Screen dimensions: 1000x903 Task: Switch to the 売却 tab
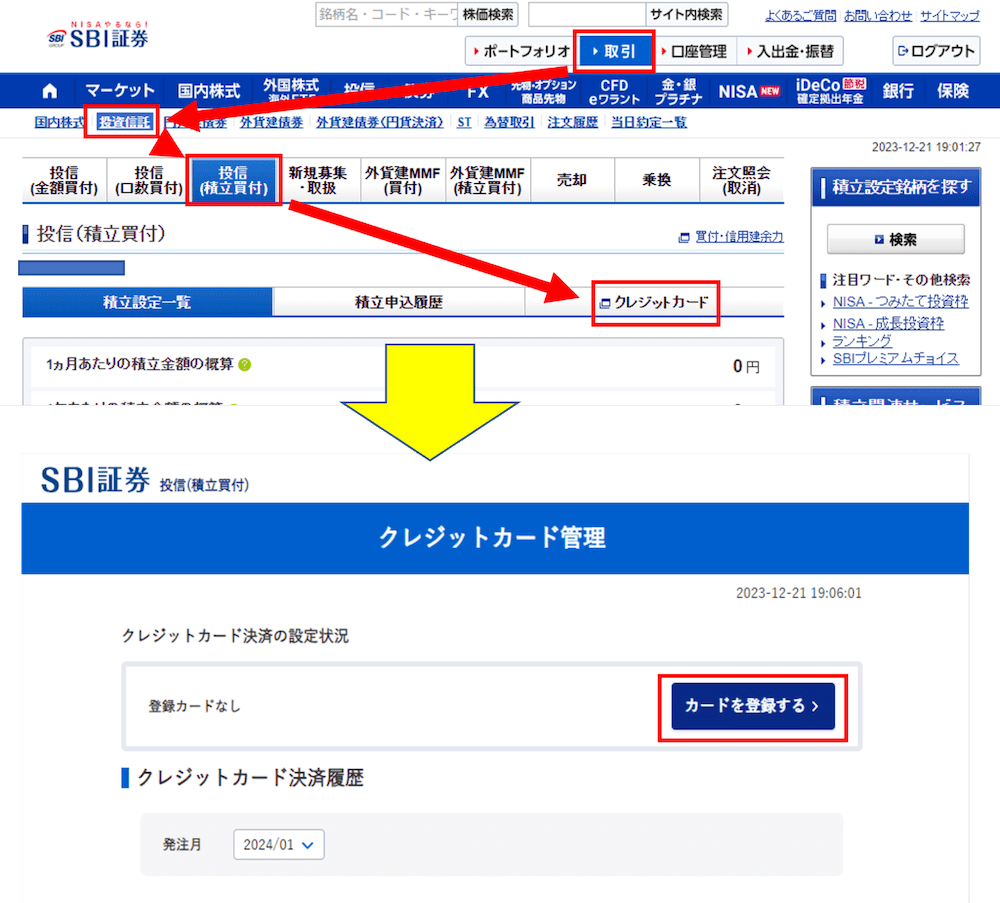[572, 180]
